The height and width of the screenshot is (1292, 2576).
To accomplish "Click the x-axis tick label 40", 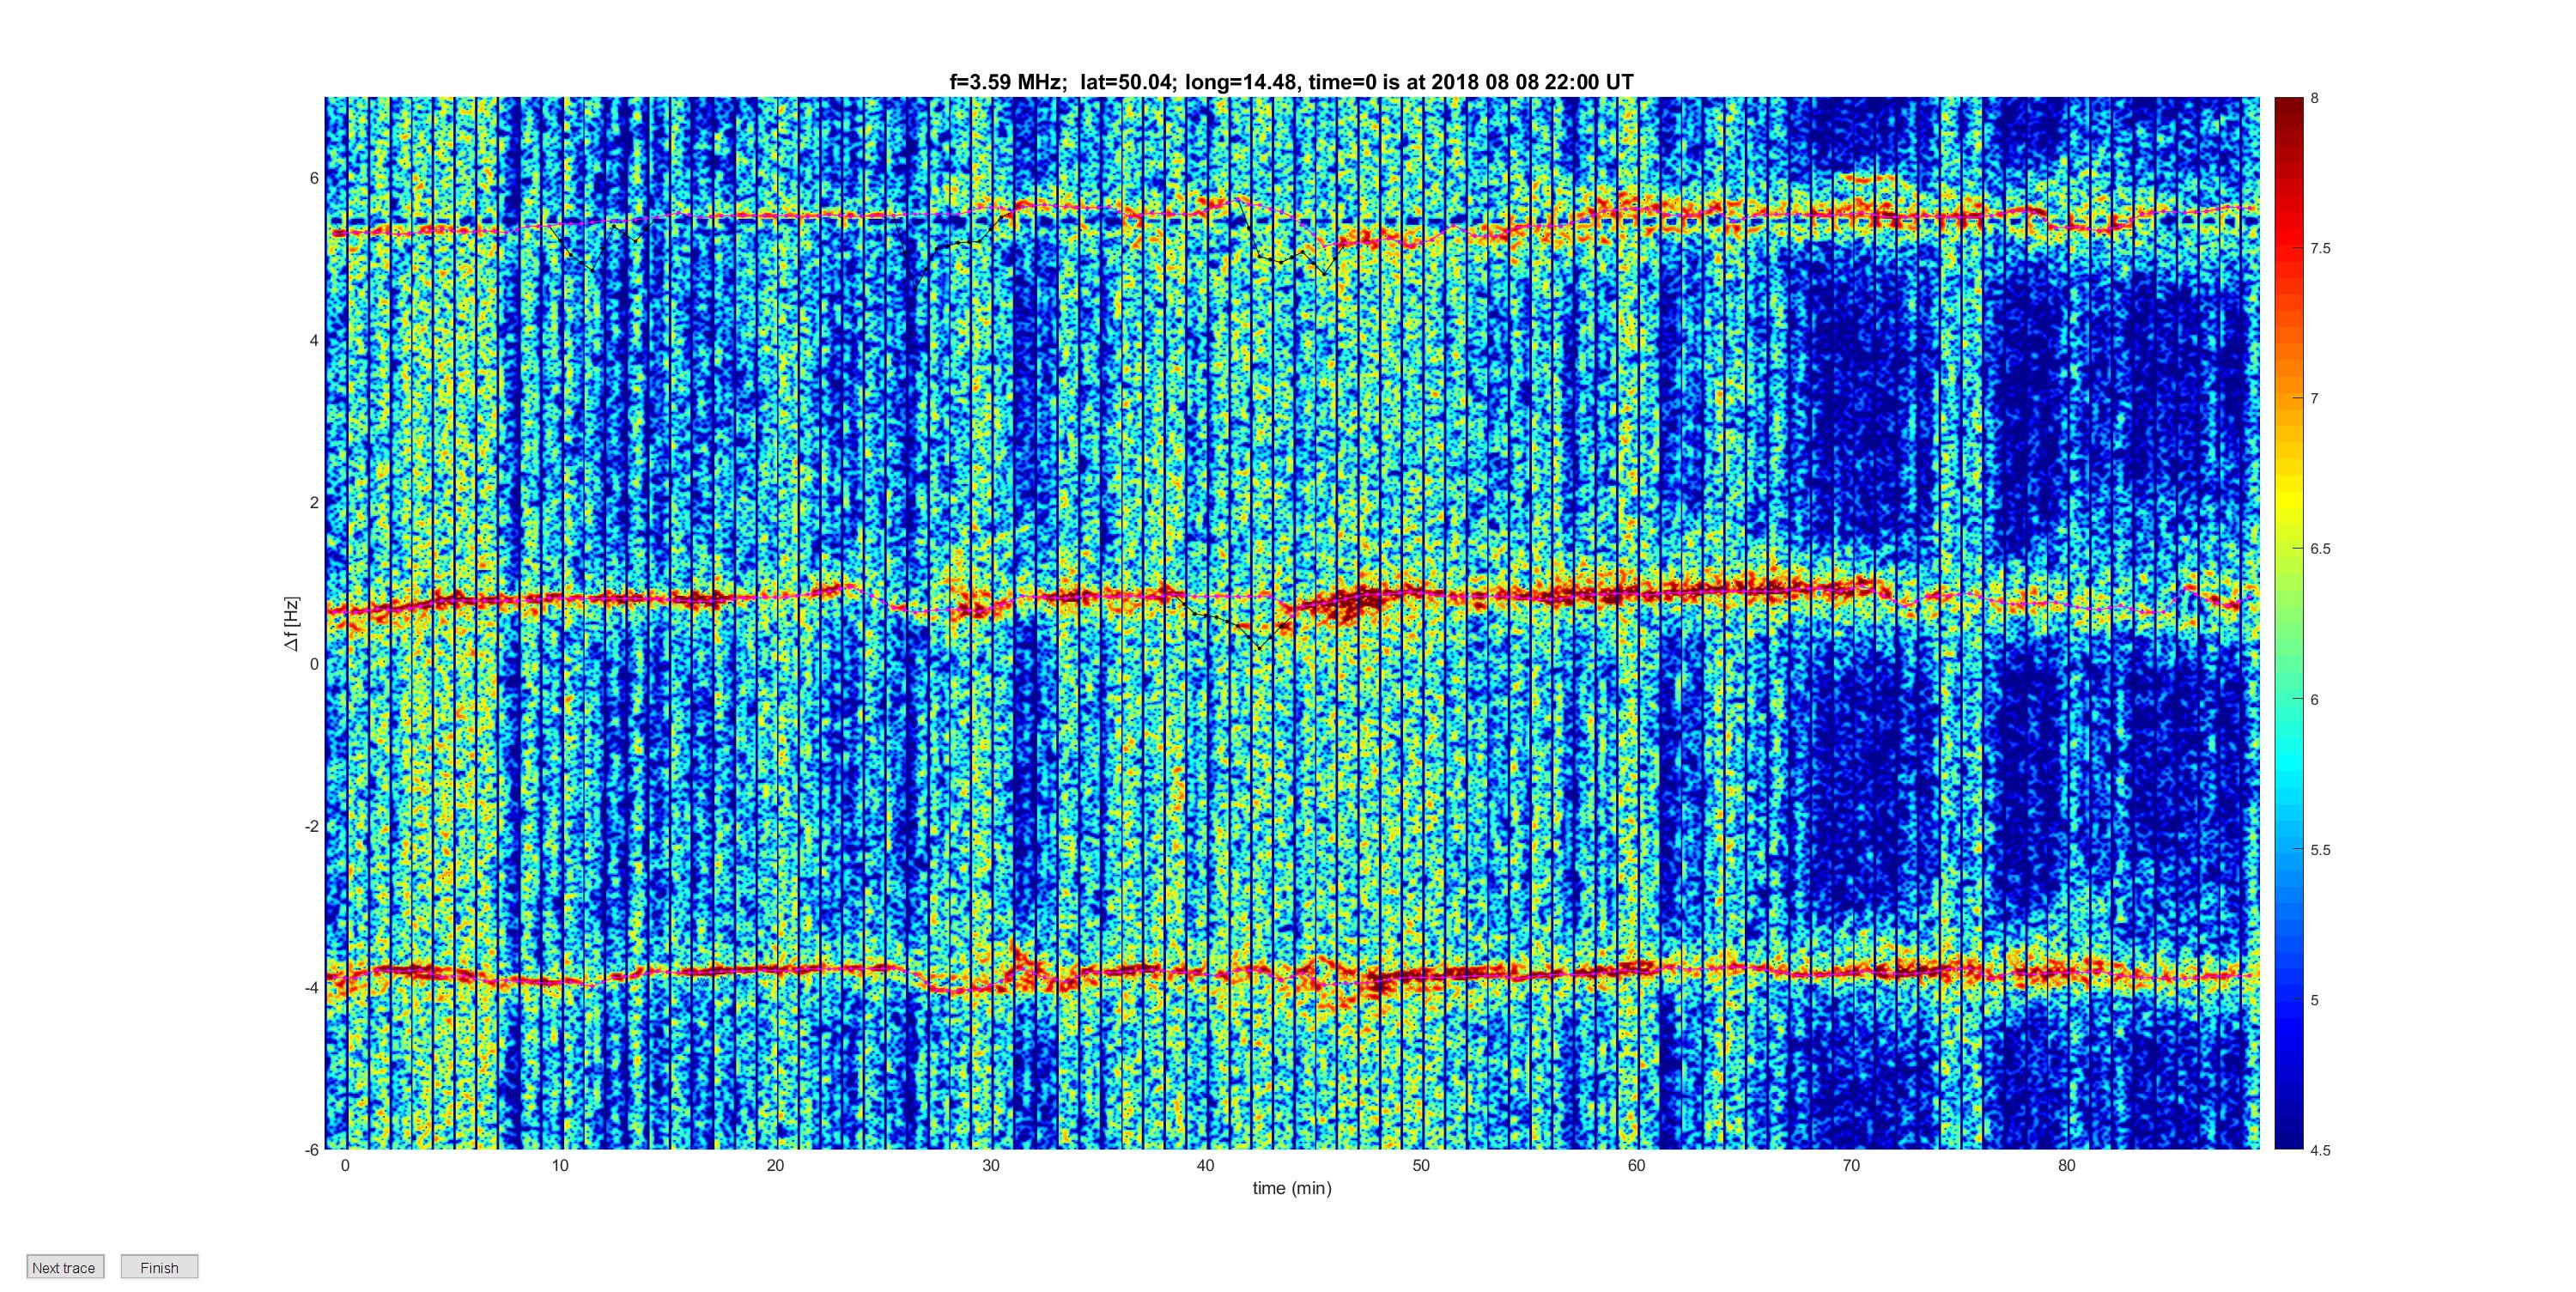I will [x=1206, y=1166].
